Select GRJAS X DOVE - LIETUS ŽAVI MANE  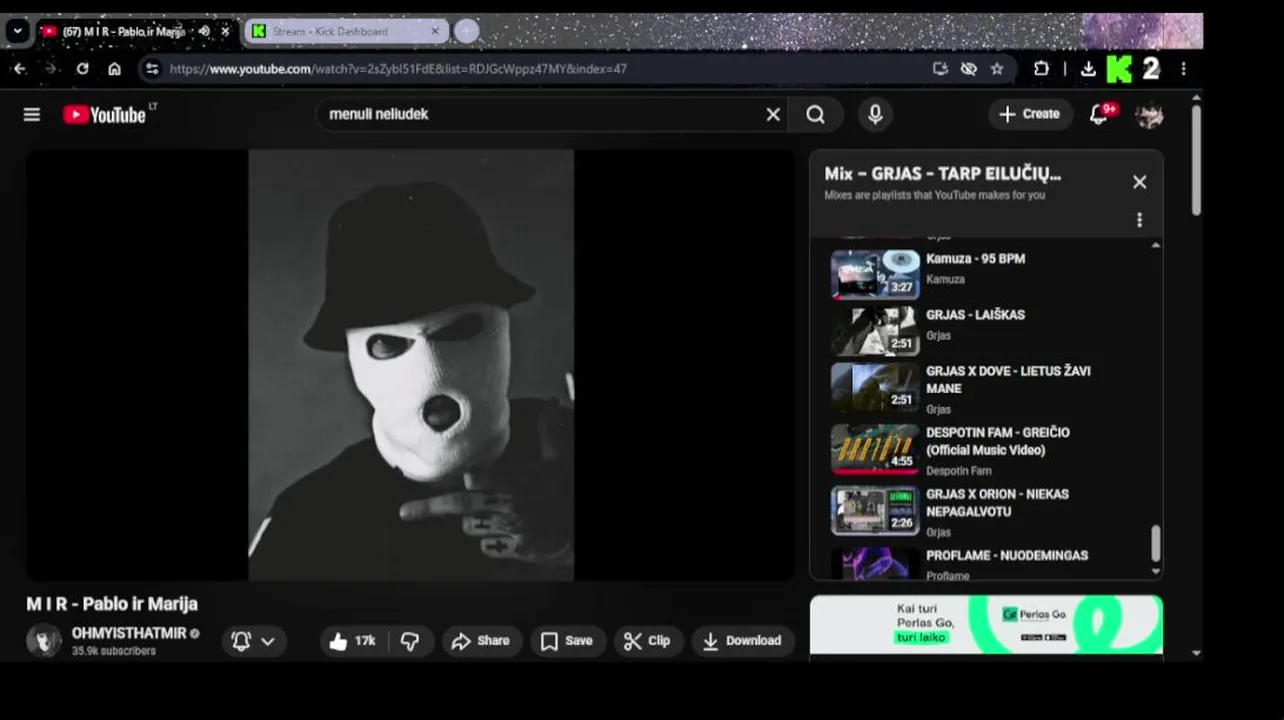[x=1008, y=380]
